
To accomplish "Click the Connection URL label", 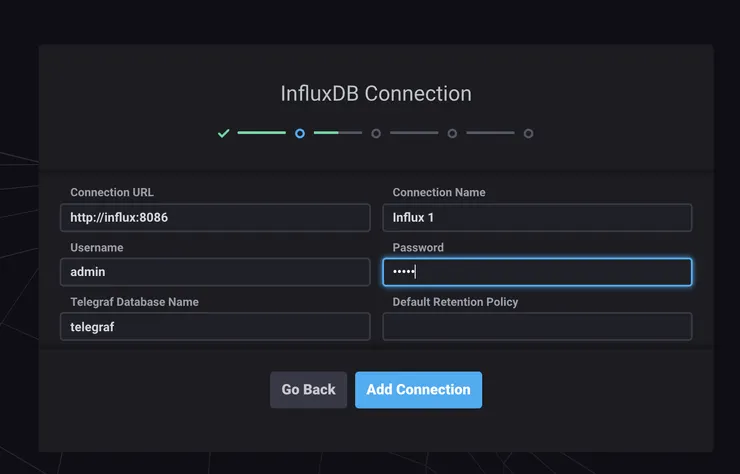I will tap(112, 192).
